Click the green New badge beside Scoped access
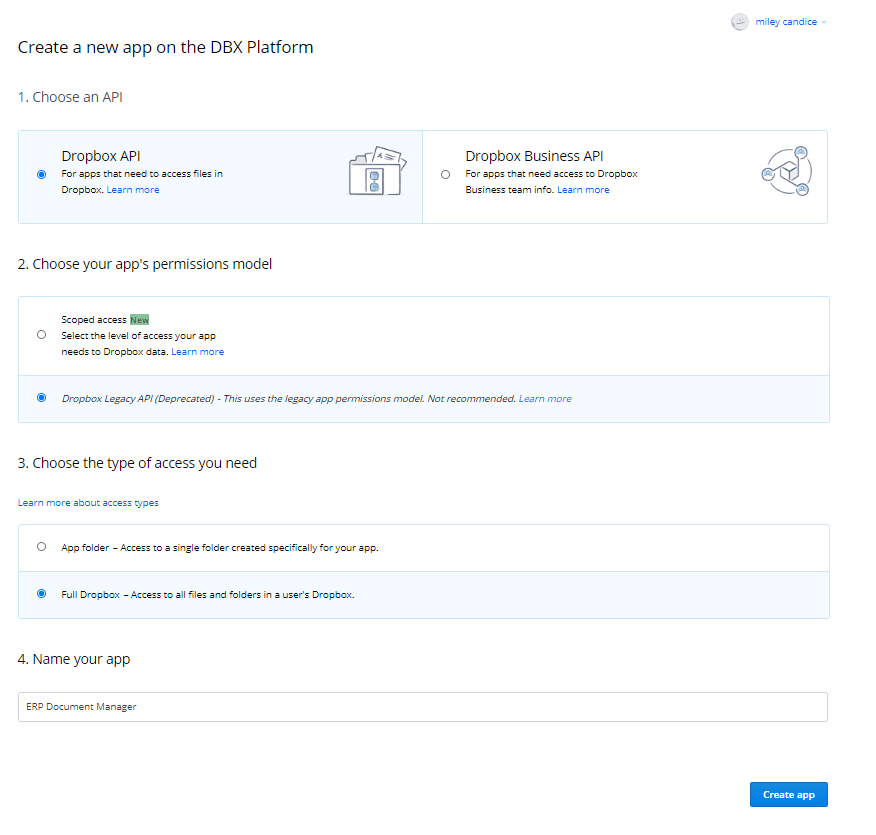The height and width of the screenshot is (835, 876). click(x=140, y=320)
